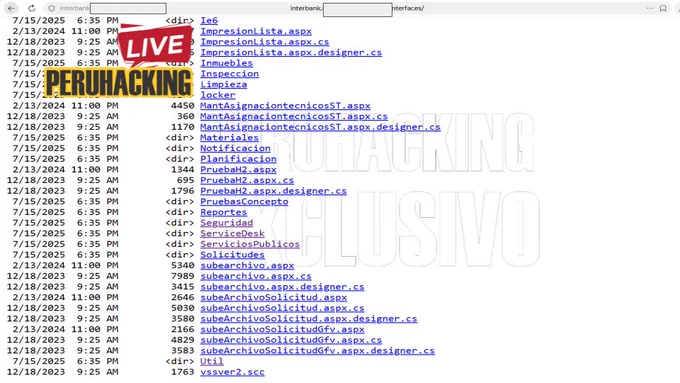Click file size 1763 beside vssver2.scc
680x383 pixels.
click(x=183, y=372)
